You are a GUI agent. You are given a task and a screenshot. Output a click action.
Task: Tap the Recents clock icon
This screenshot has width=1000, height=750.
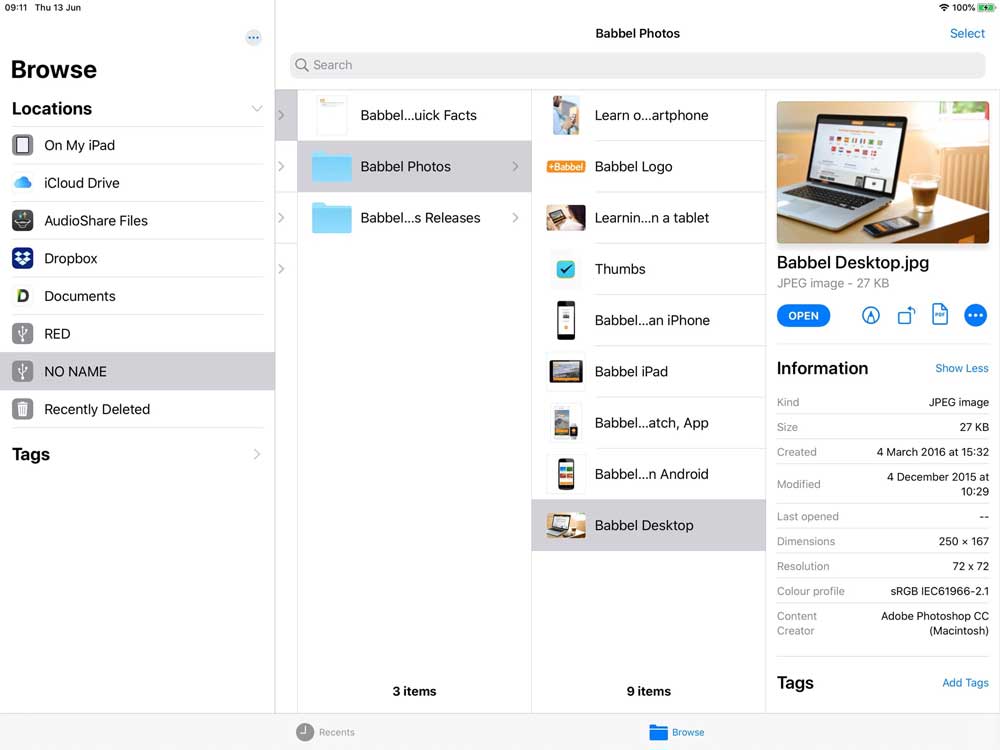point(305,732)
